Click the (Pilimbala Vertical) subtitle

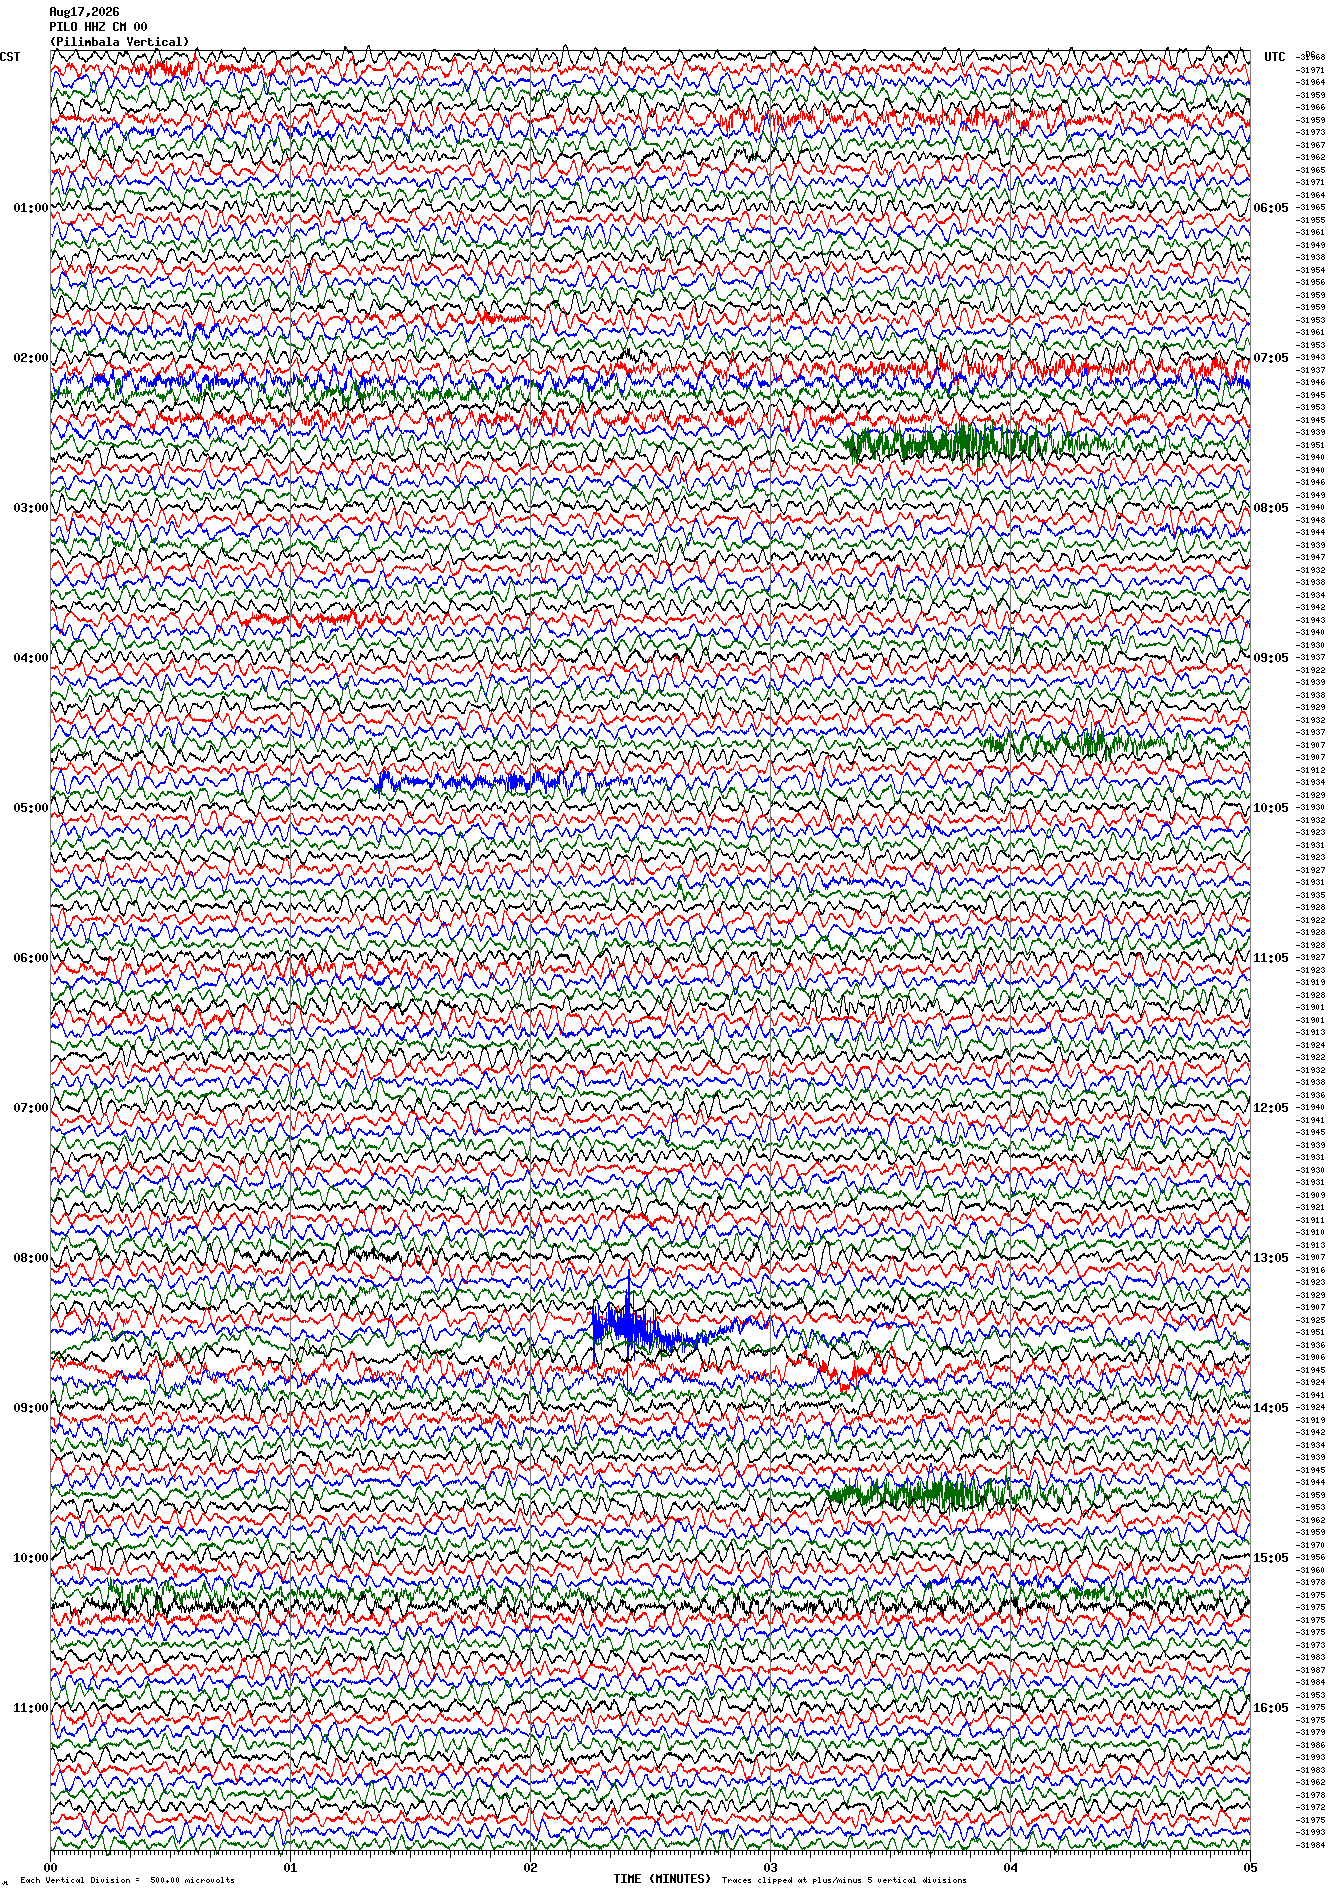[x=119, y=42]
